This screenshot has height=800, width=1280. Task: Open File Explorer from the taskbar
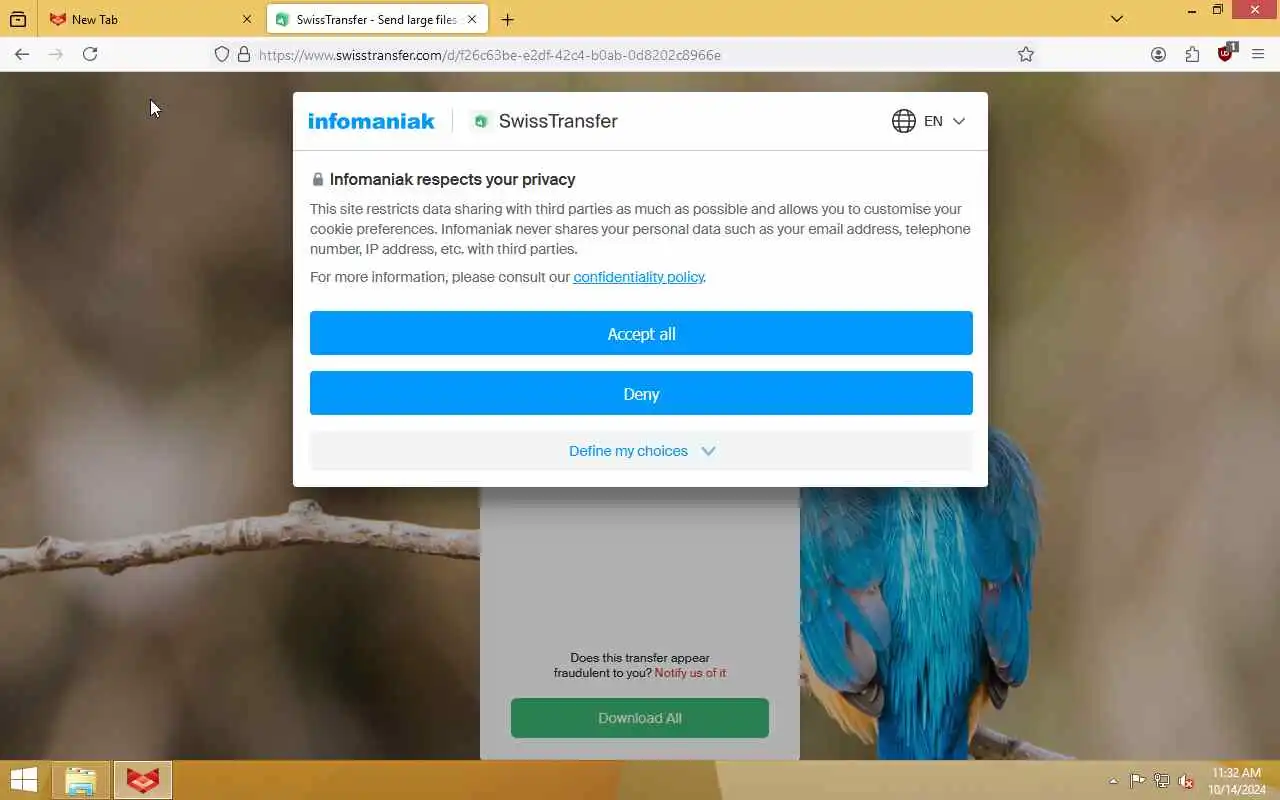[x=80, y=780]
